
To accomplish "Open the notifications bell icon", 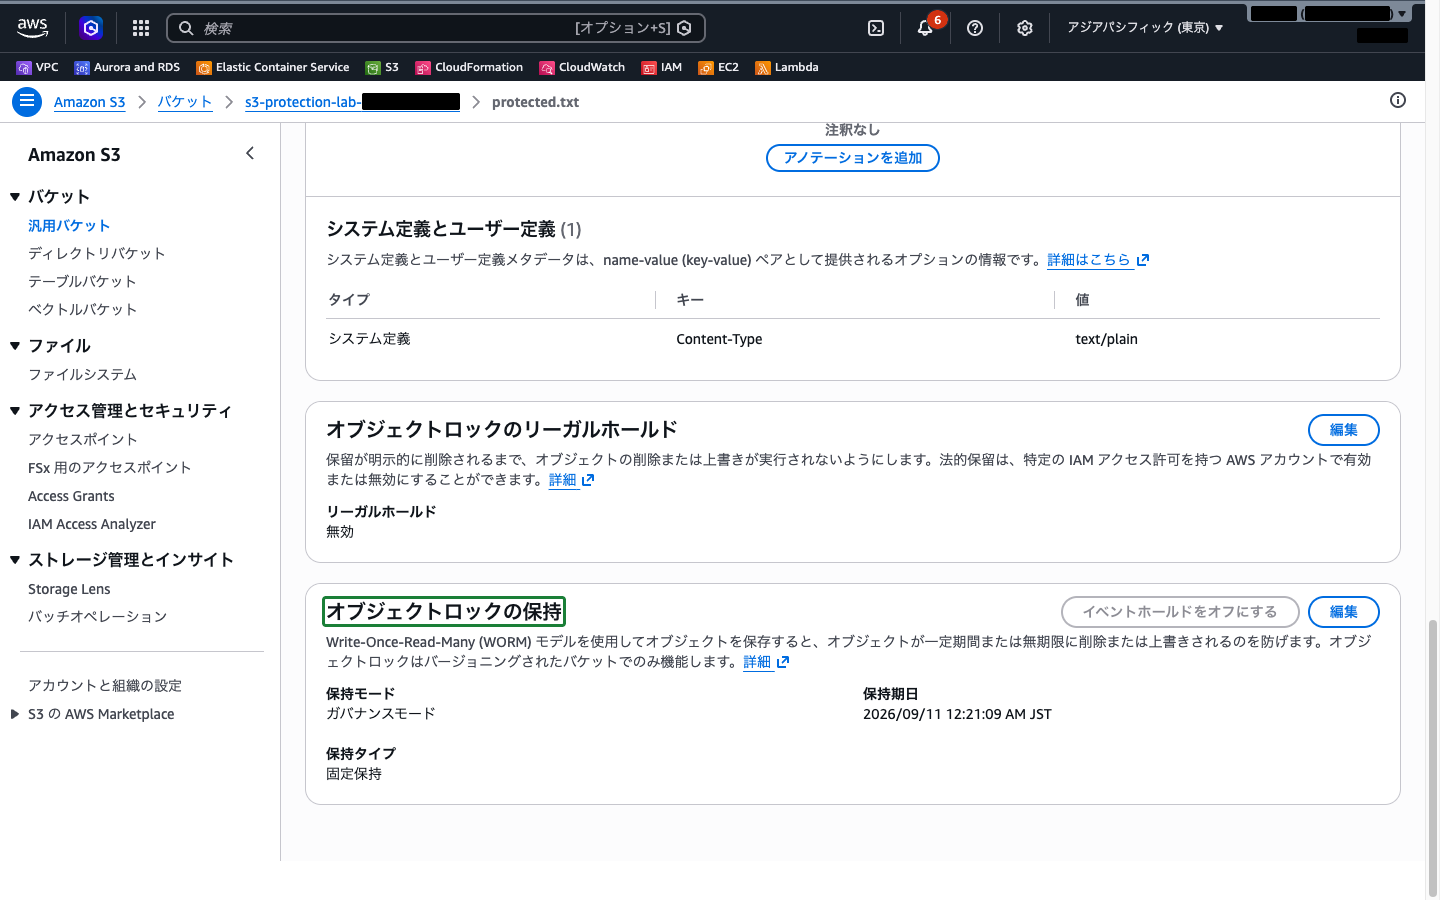I will pos(925,28).
